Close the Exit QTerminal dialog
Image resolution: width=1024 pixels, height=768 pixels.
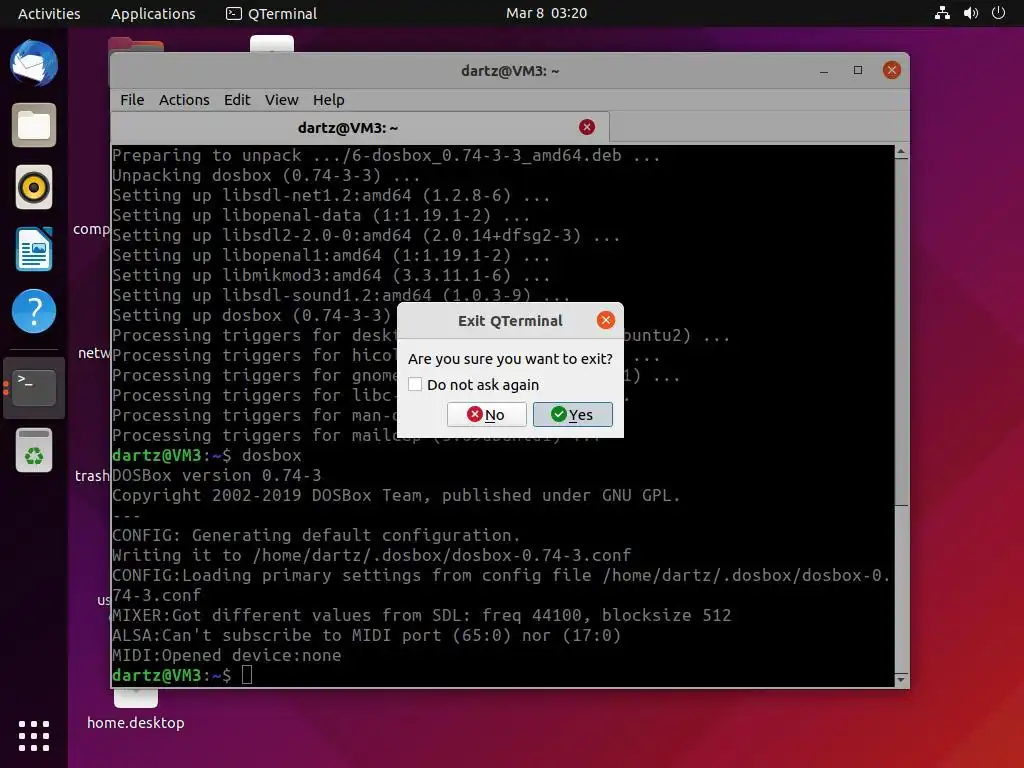click(x=605, y=320)
